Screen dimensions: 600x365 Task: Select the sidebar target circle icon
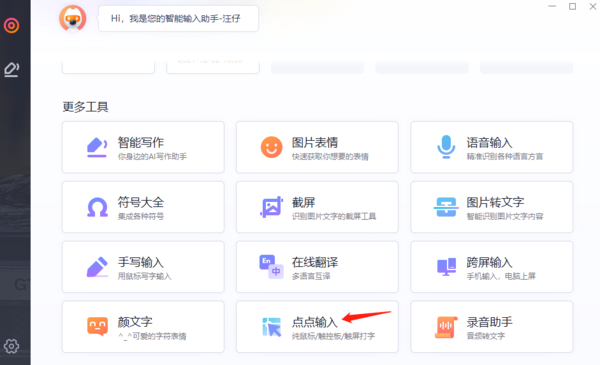11,26
